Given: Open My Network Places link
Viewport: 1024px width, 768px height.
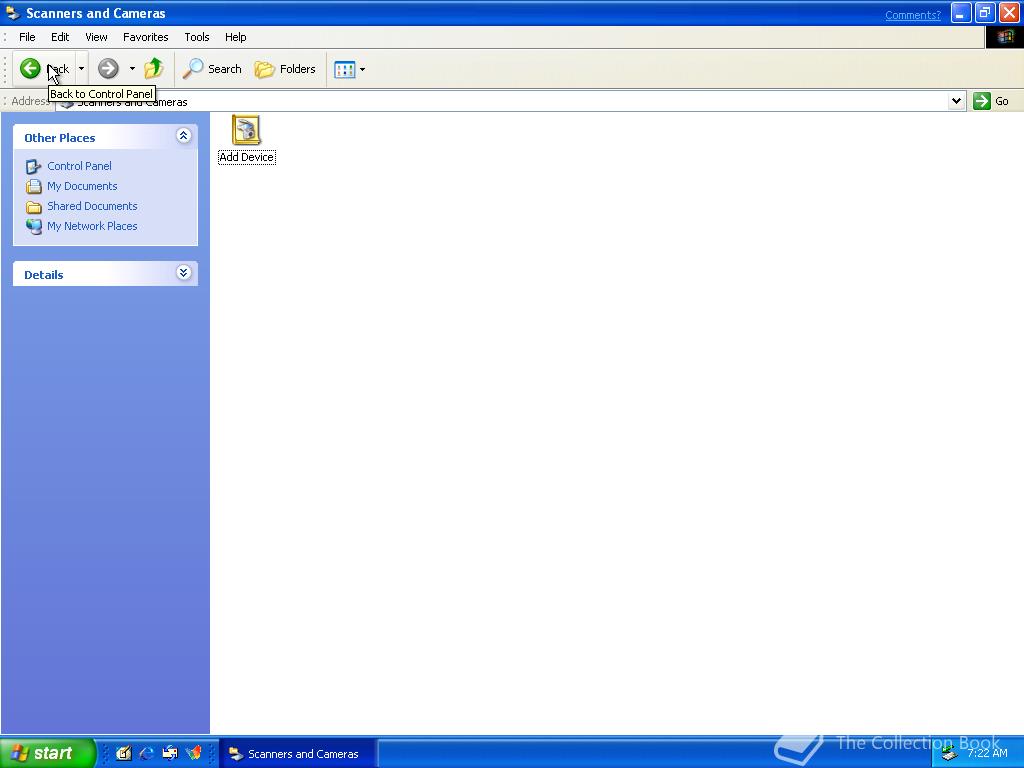Looking at the screenshot, I should (92, 226).
